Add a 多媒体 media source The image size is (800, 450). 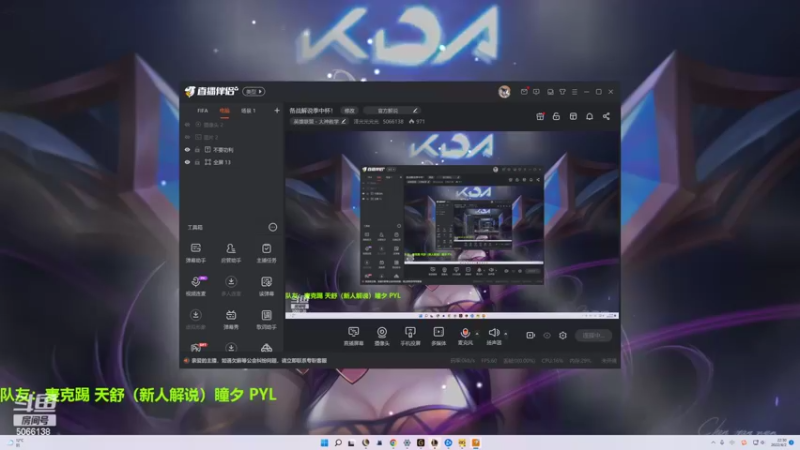(x=438, y=336)
